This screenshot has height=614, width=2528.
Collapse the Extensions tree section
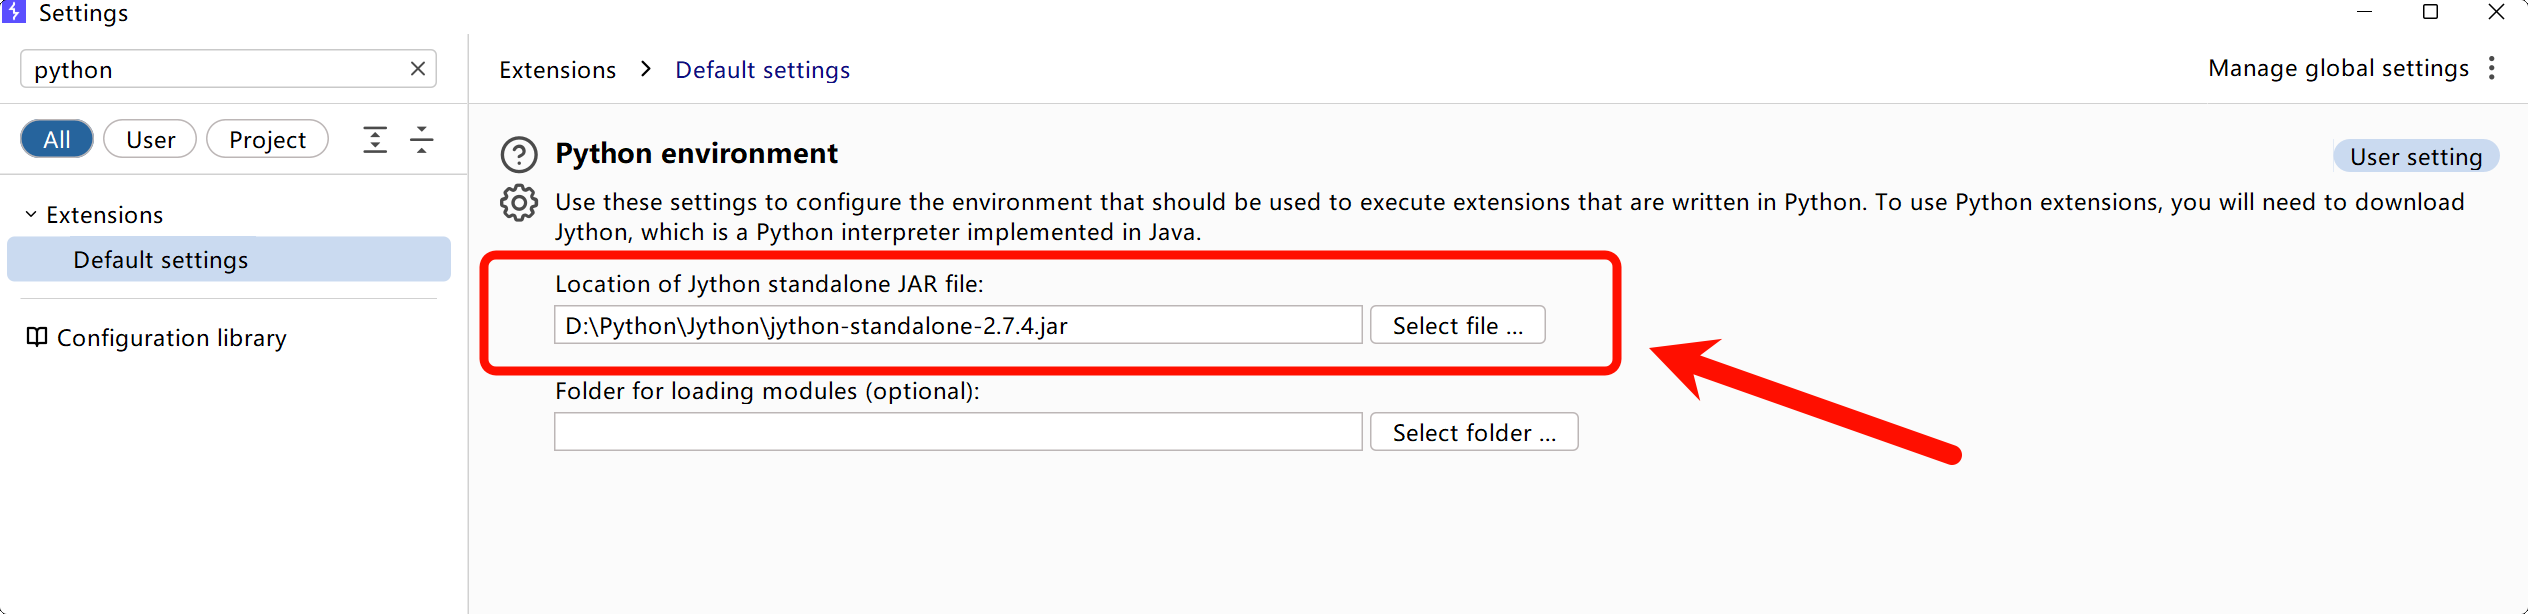click(31, 214)
